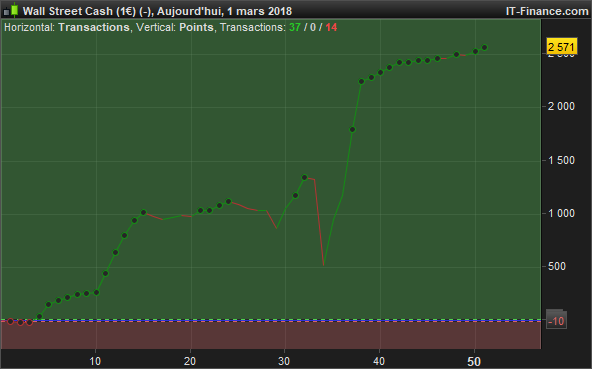Select the last data point on equity curve
This screenshot has height=369, width=592.
pos(484,48)
